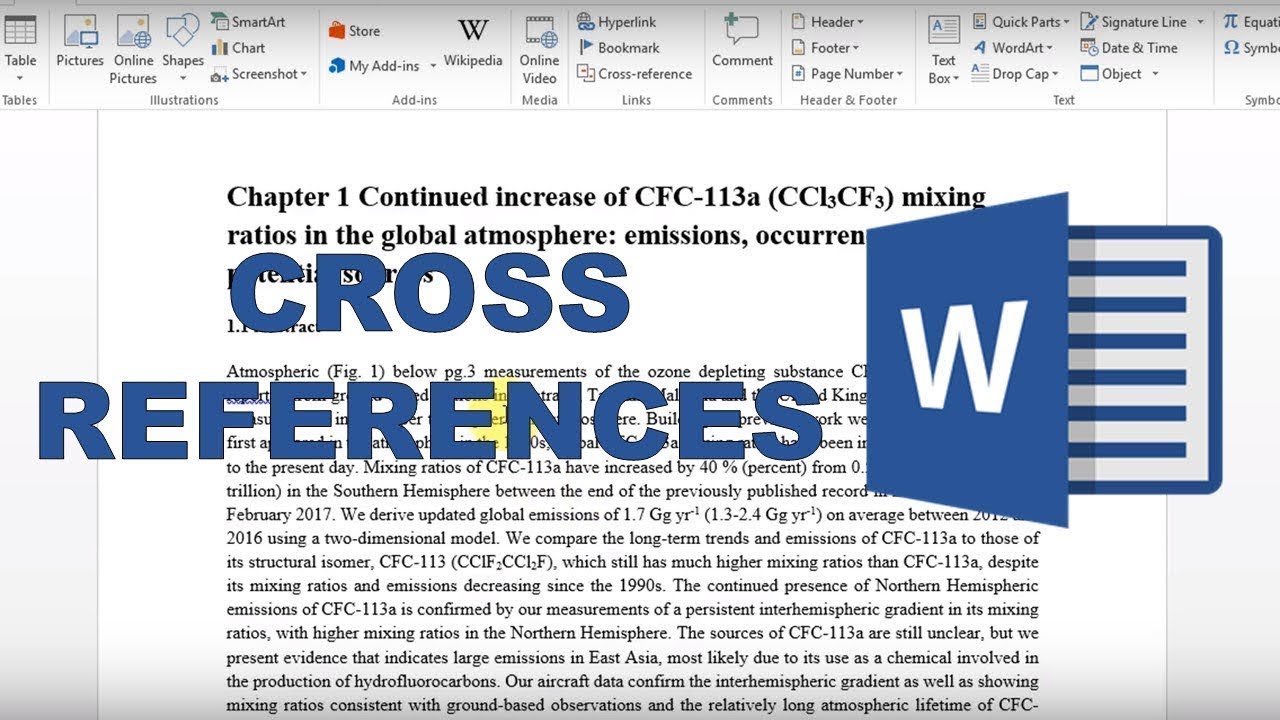Insert a Text Box

(x=944, y=48)
